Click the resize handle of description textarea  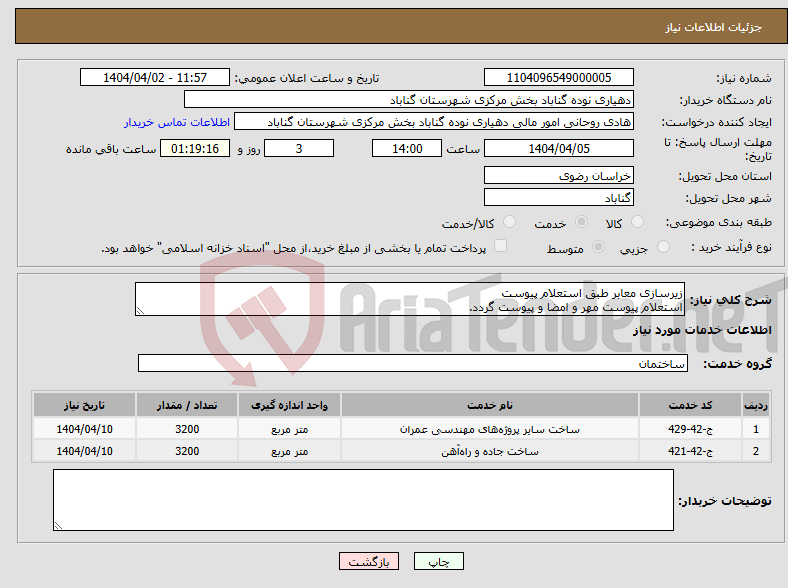140,311
